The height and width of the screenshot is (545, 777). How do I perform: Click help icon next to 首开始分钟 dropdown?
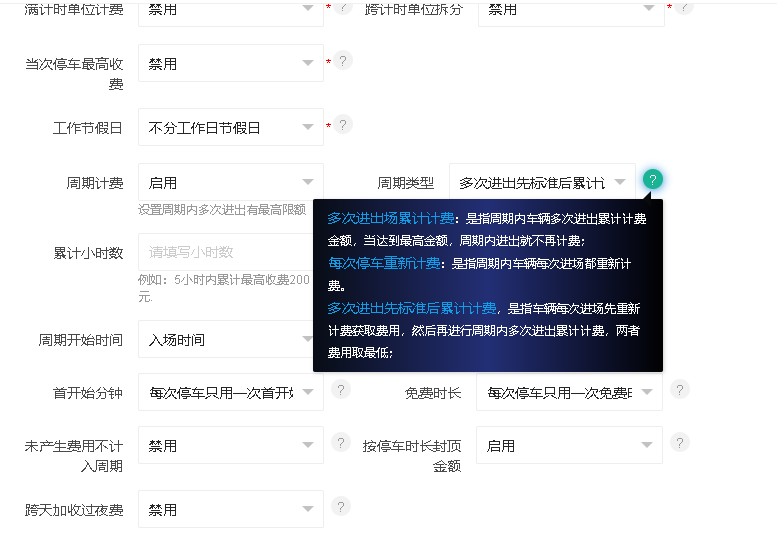341,390
